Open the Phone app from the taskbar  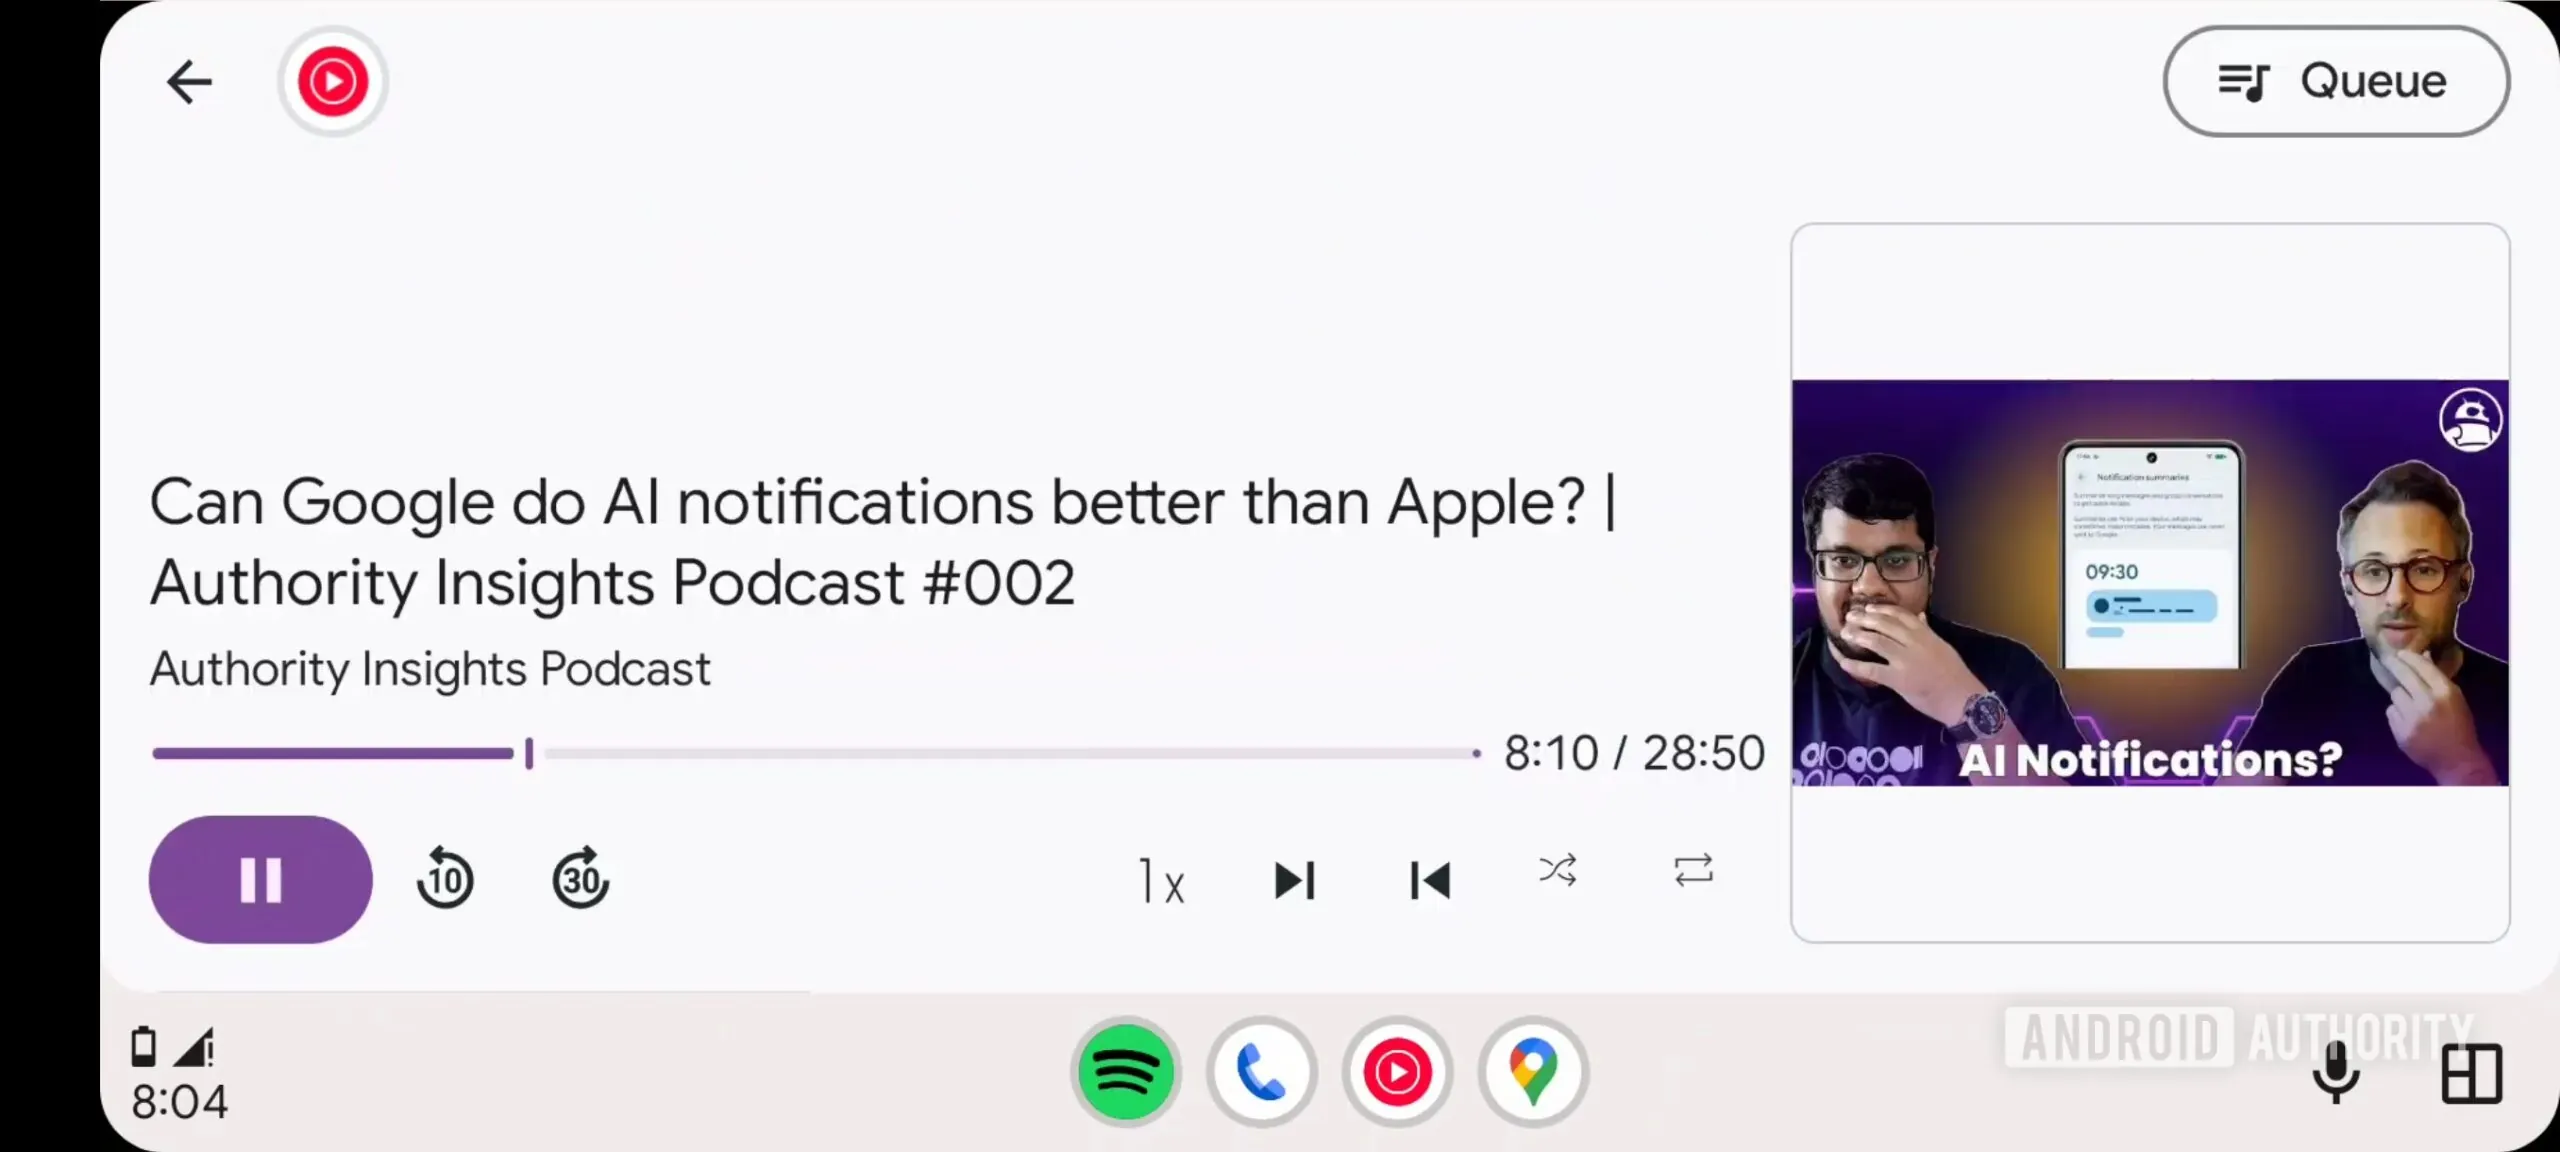click(x=1262, y=1072)
